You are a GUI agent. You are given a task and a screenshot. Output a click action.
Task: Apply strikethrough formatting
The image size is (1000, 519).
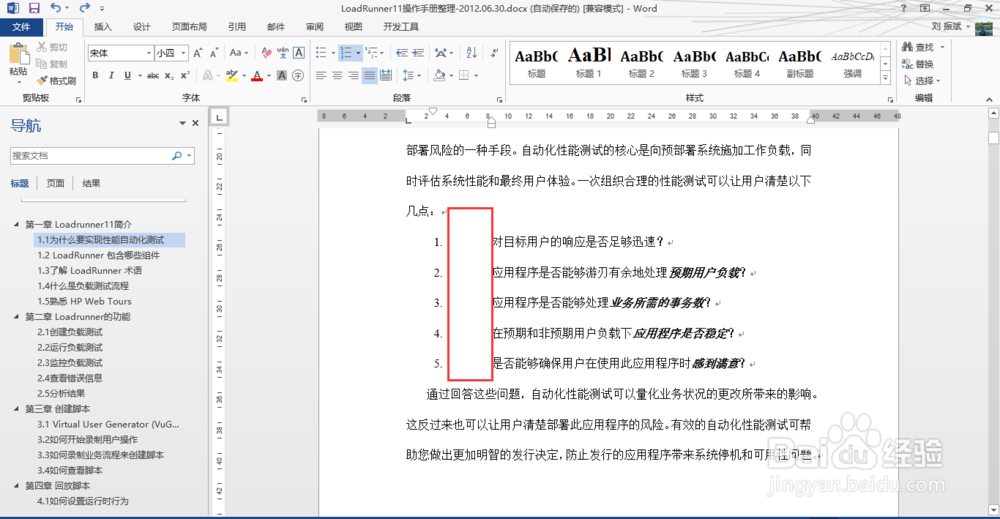153,76
